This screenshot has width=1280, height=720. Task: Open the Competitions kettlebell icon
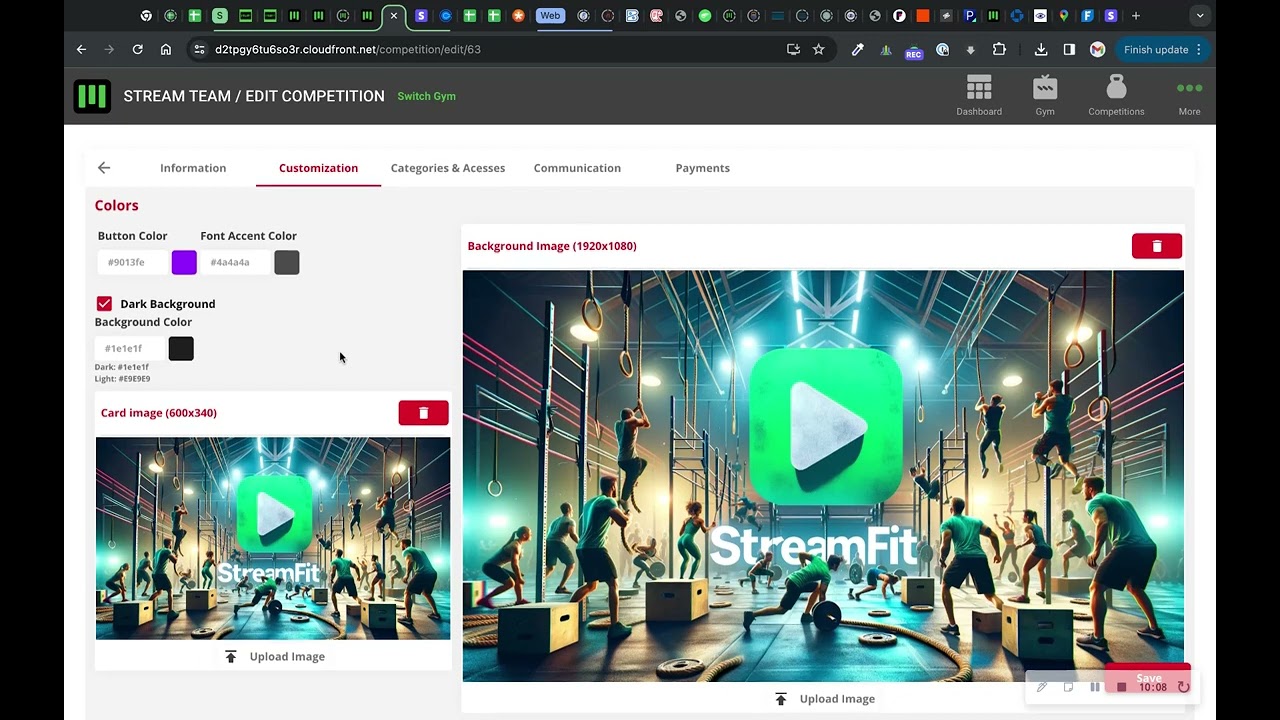click(1116, 88)
